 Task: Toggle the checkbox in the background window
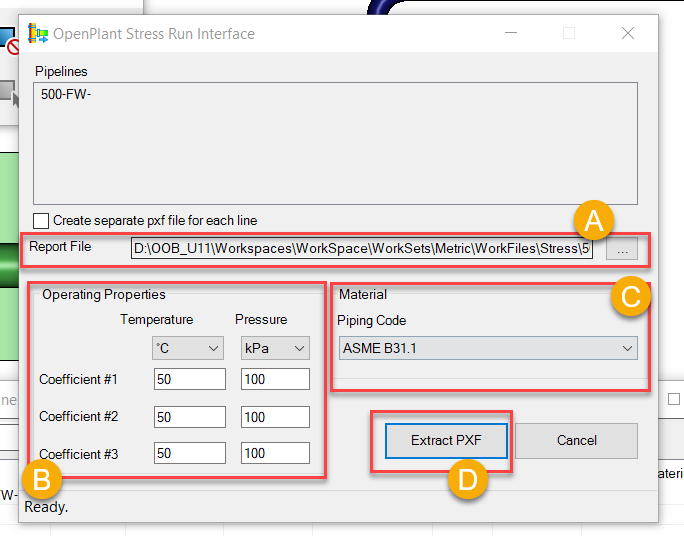(674, 399)
